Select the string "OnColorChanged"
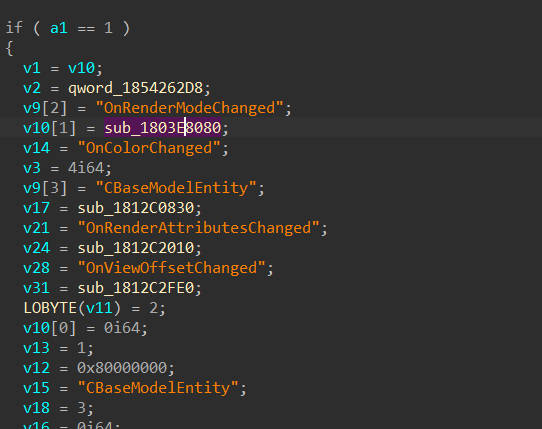542x429 pixels. (x=149, y=148)
